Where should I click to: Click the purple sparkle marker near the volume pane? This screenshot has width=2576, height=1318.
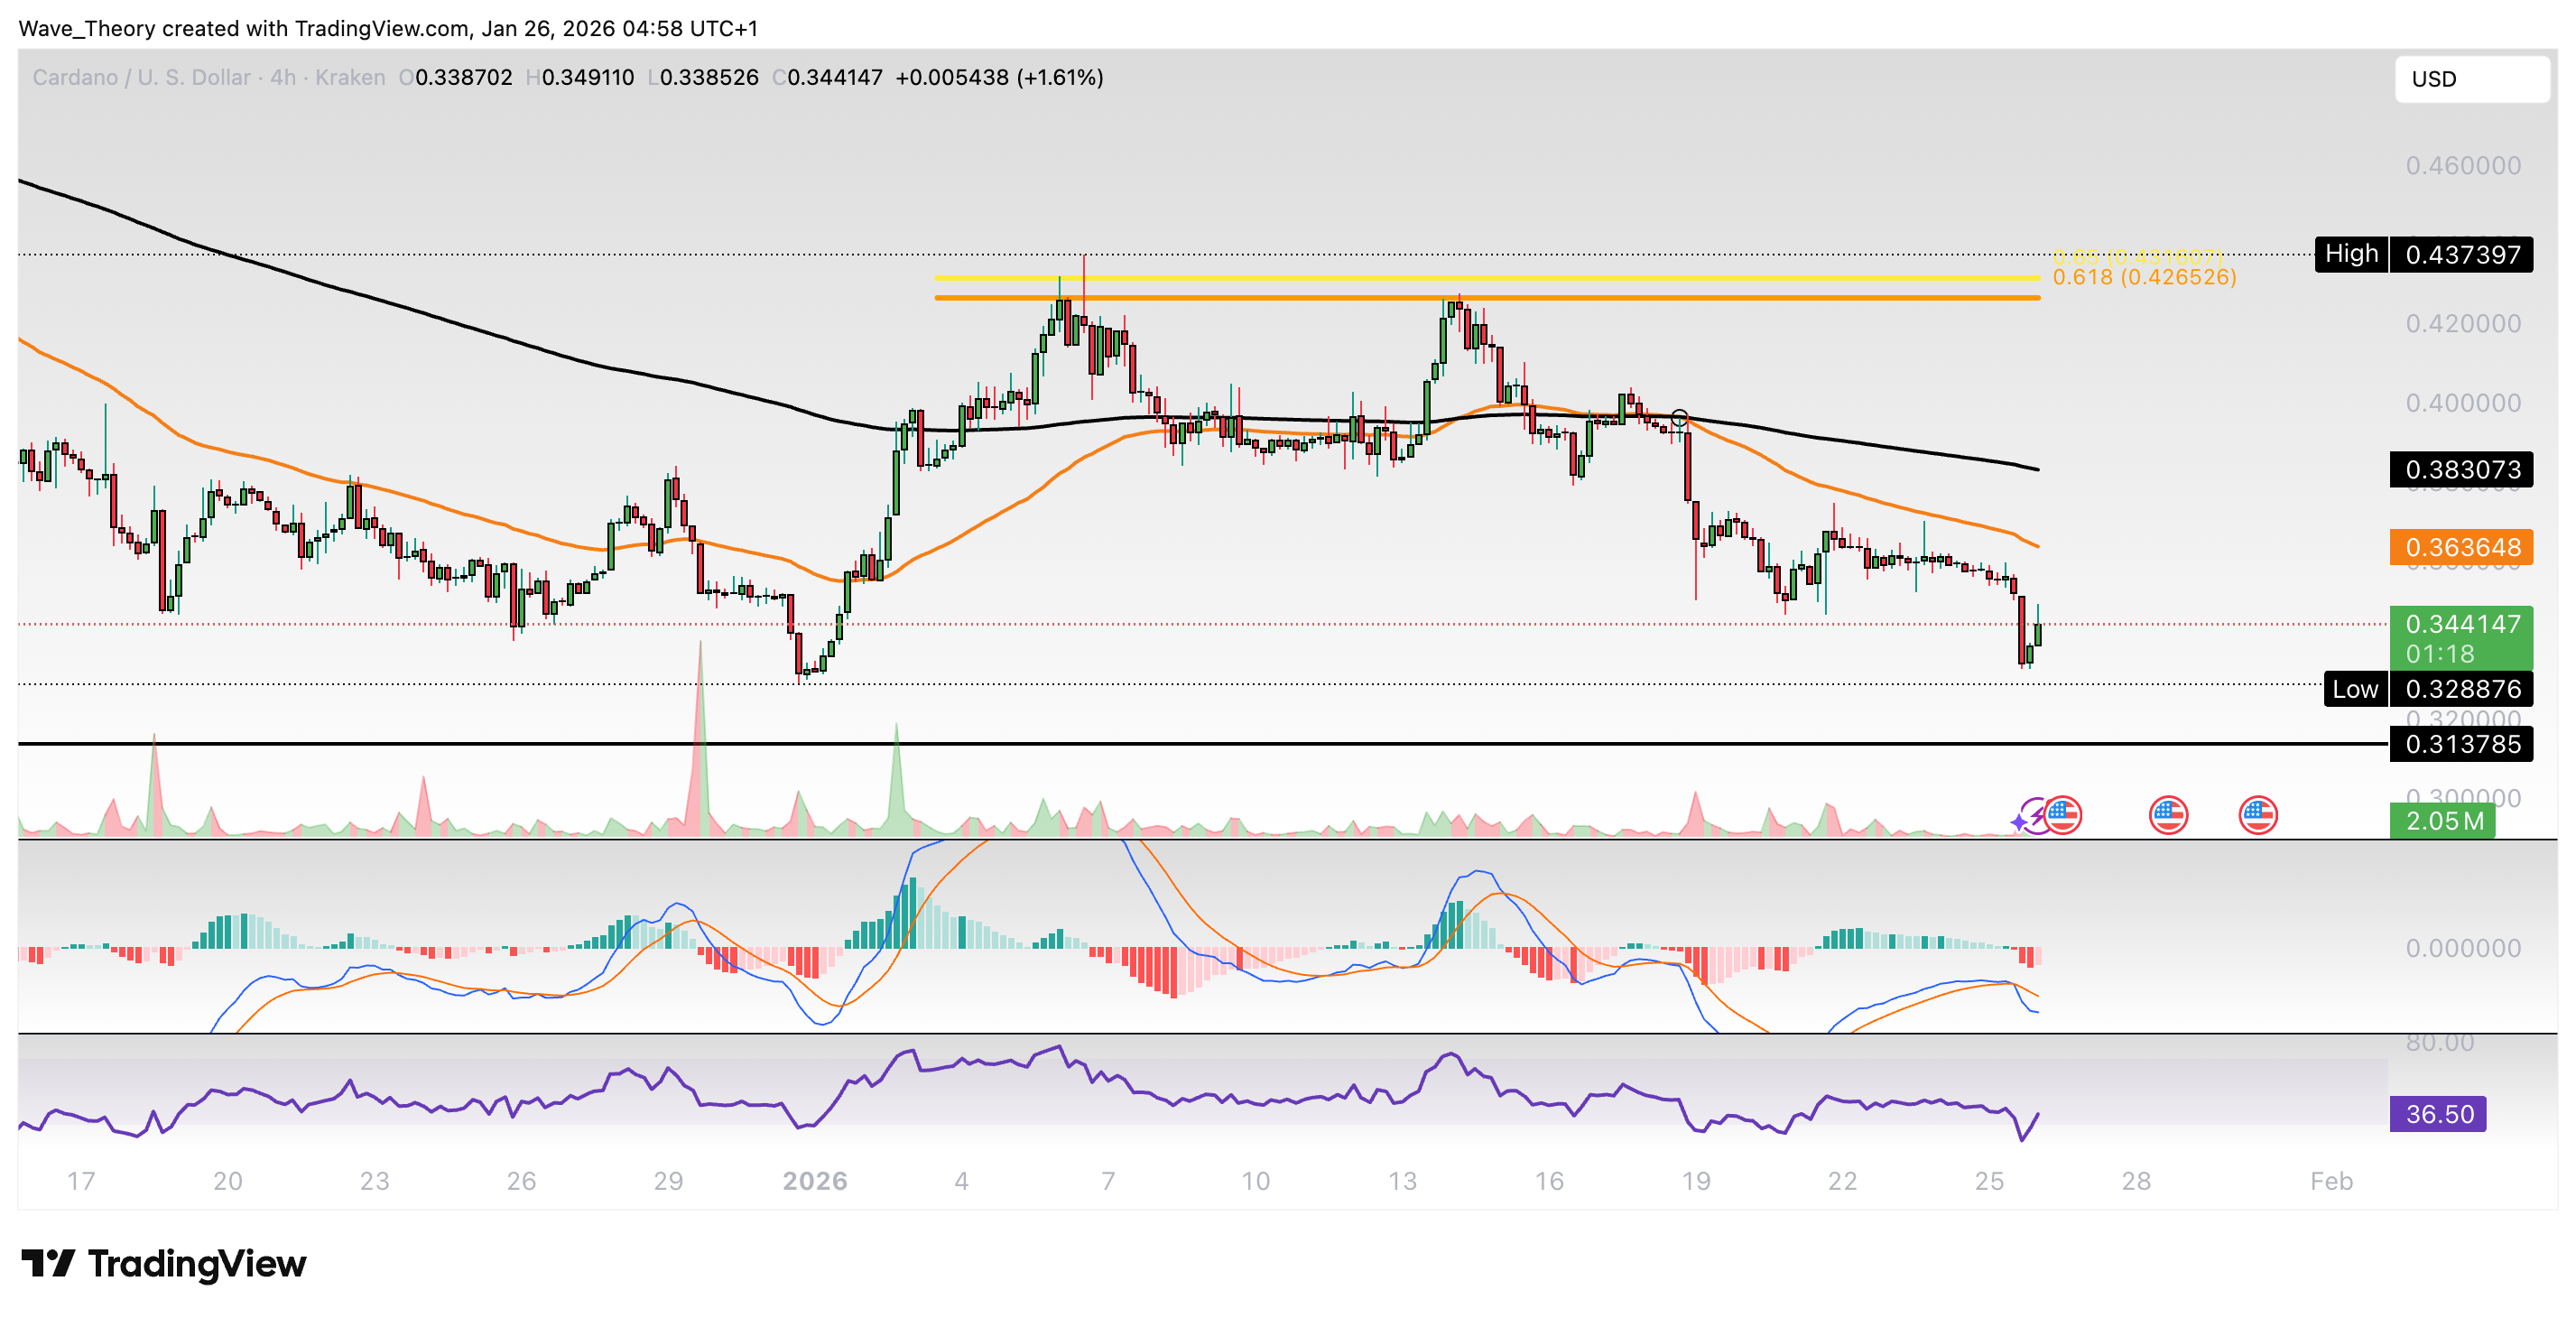tap(2019, 825)
